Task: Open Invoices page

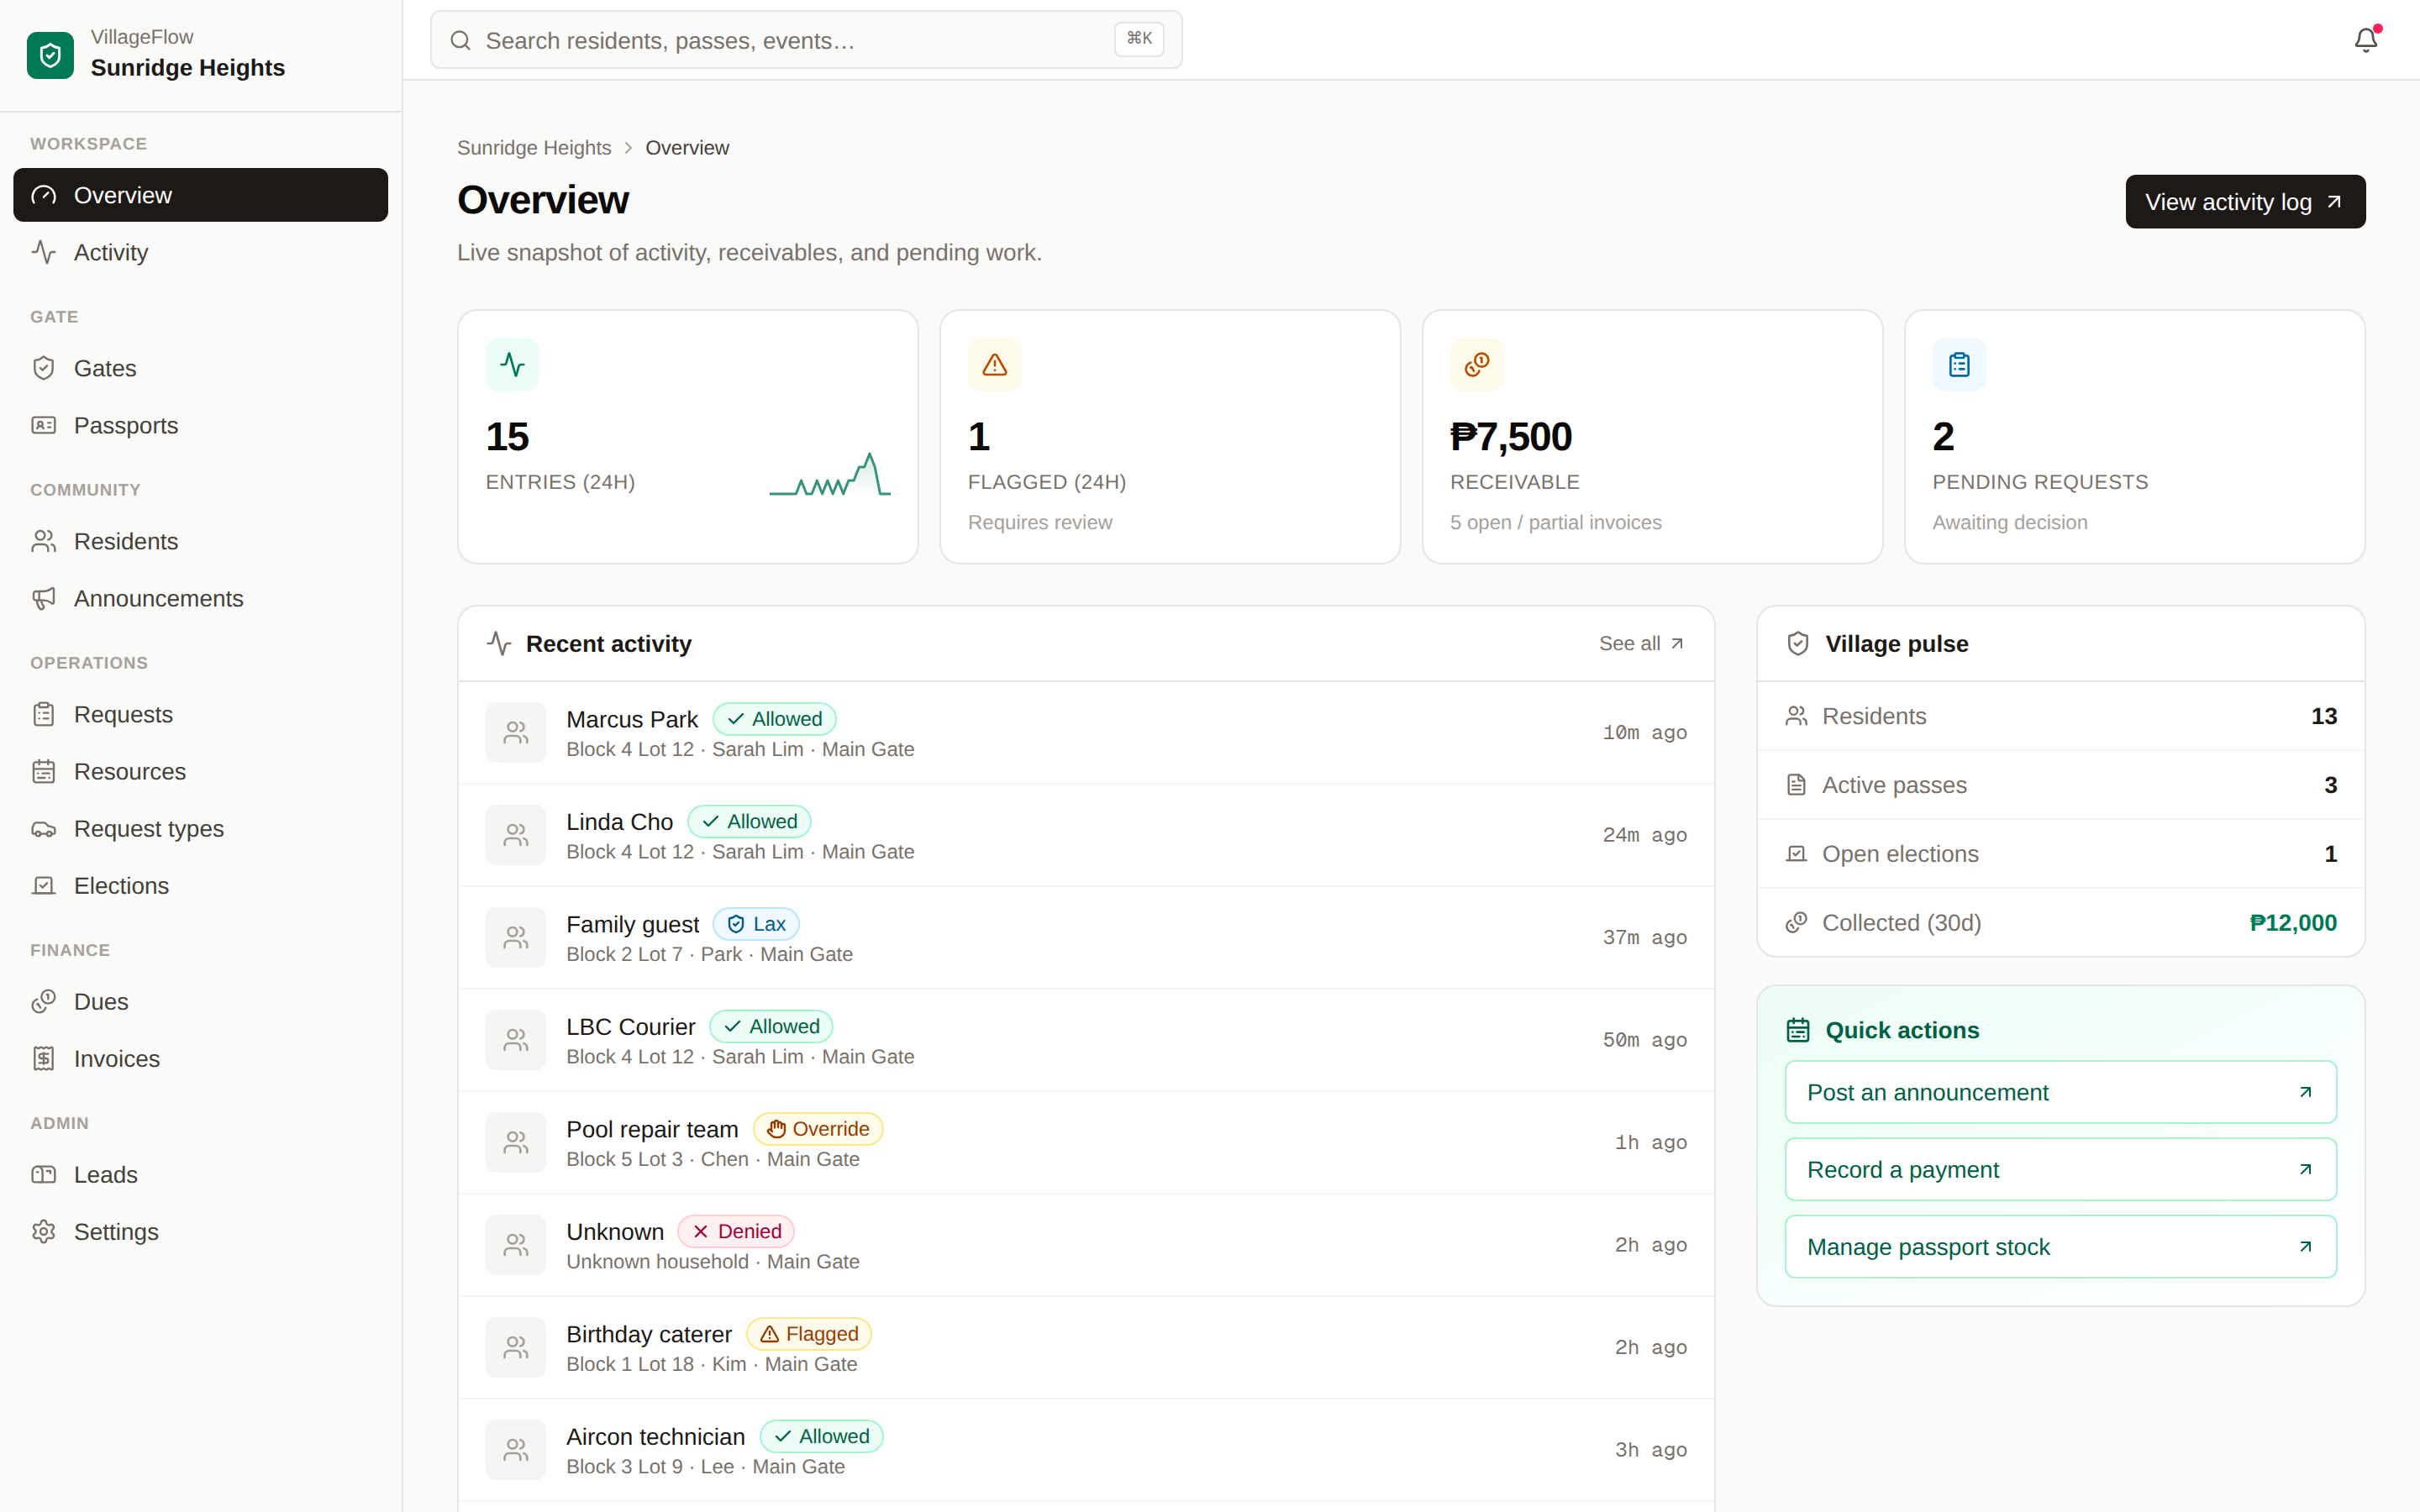Action: pos(200,1058)
